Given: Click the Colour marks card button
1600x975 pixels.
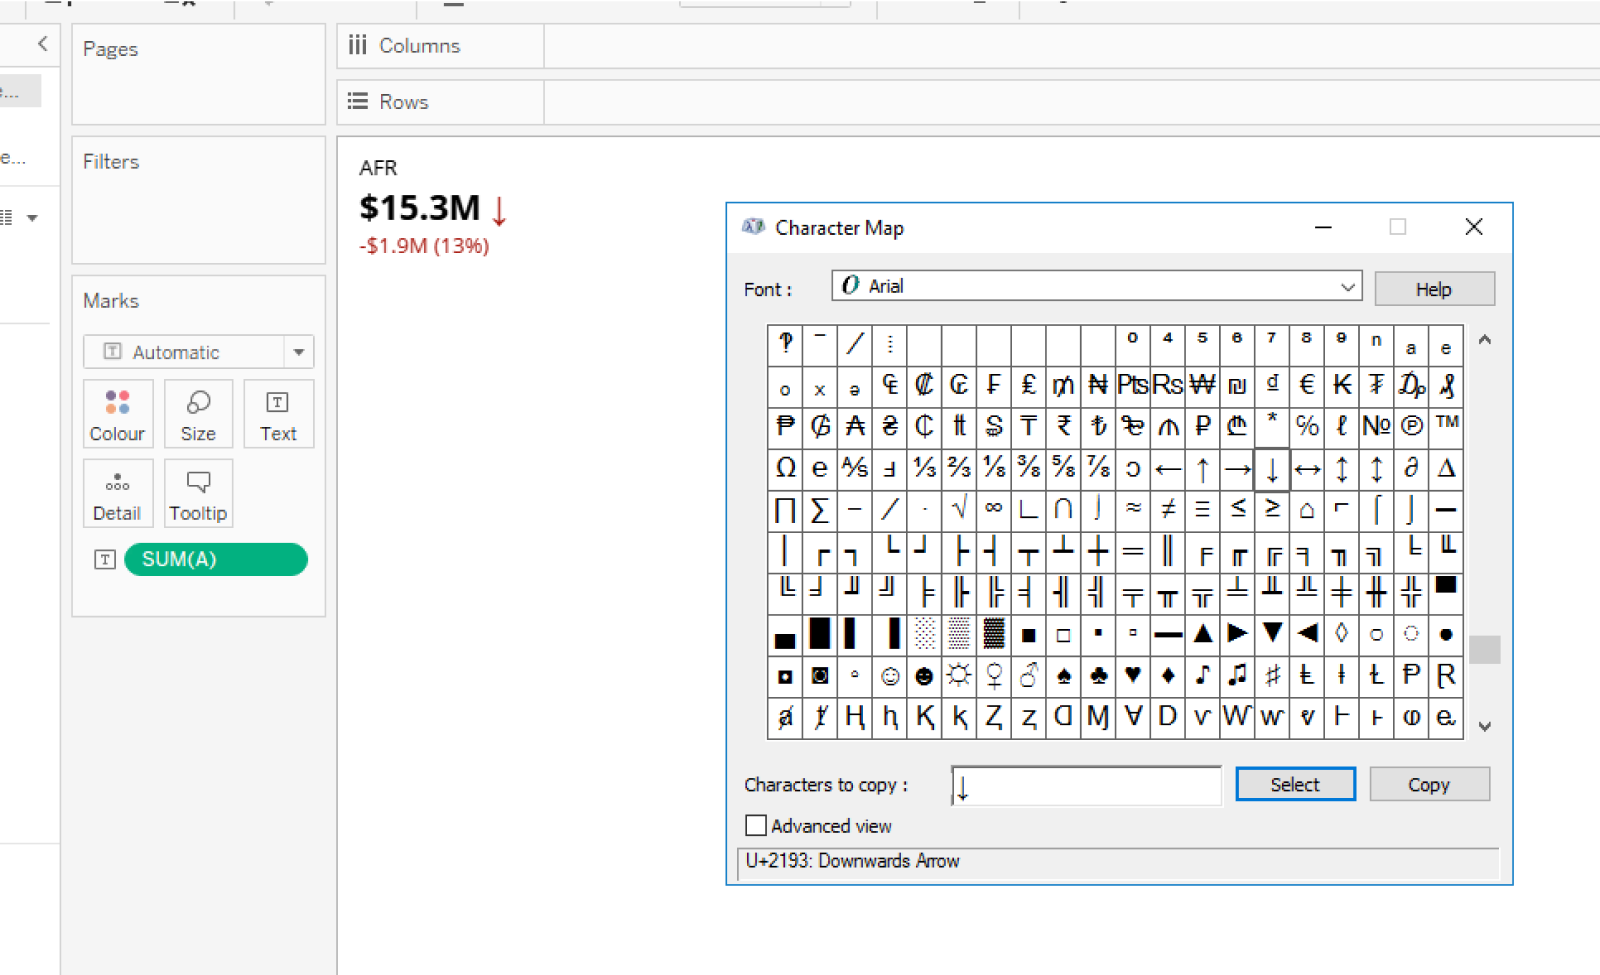Looking at the screenshot, I should (x=117, y=414).
